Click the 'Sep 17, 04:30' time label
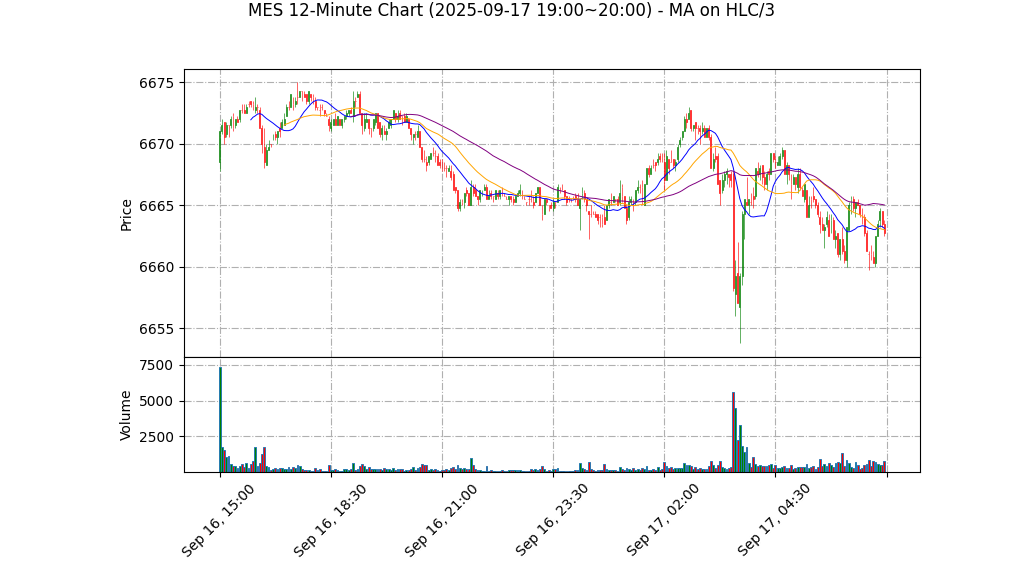This screenshot has width=1022, height=575. point(774,520)
